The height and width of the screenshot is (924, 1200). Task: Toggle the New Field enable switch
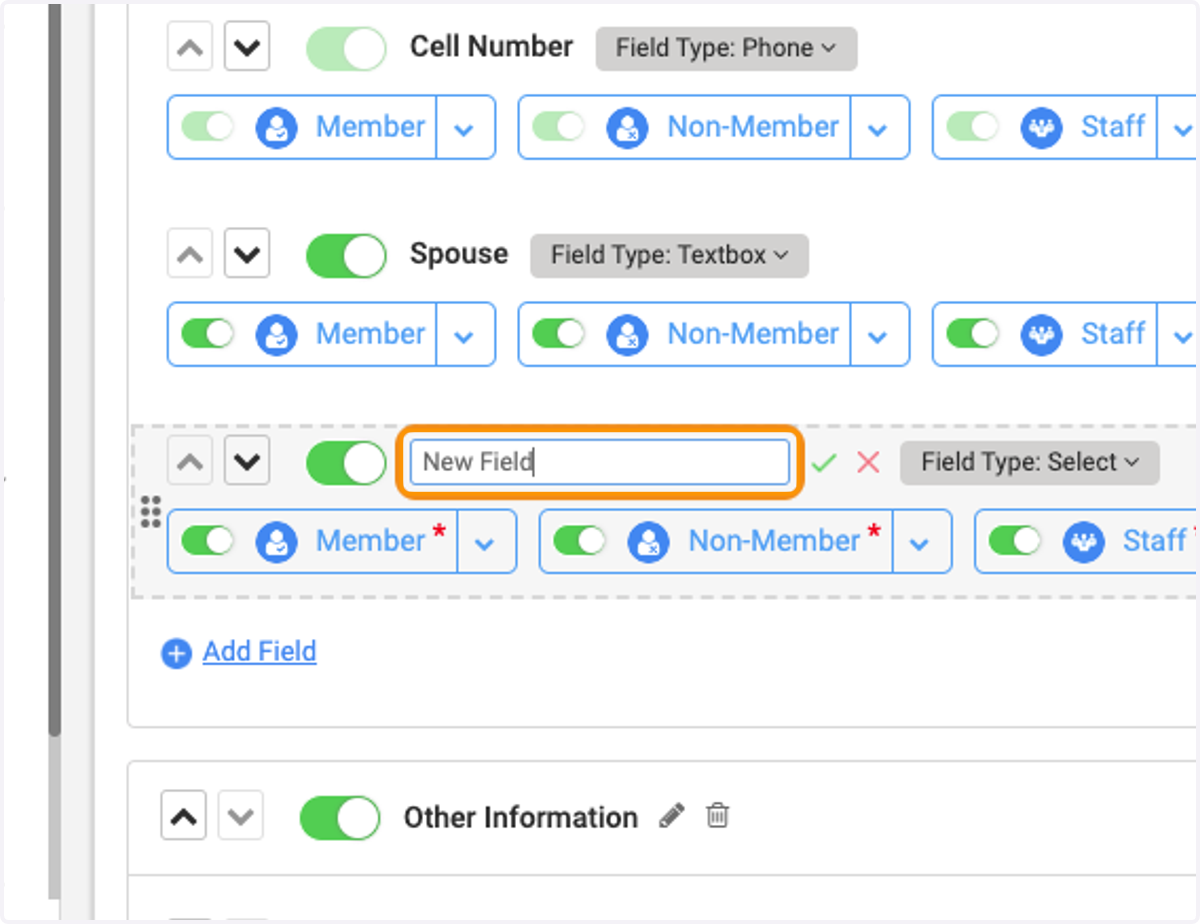tap(346, 463)
